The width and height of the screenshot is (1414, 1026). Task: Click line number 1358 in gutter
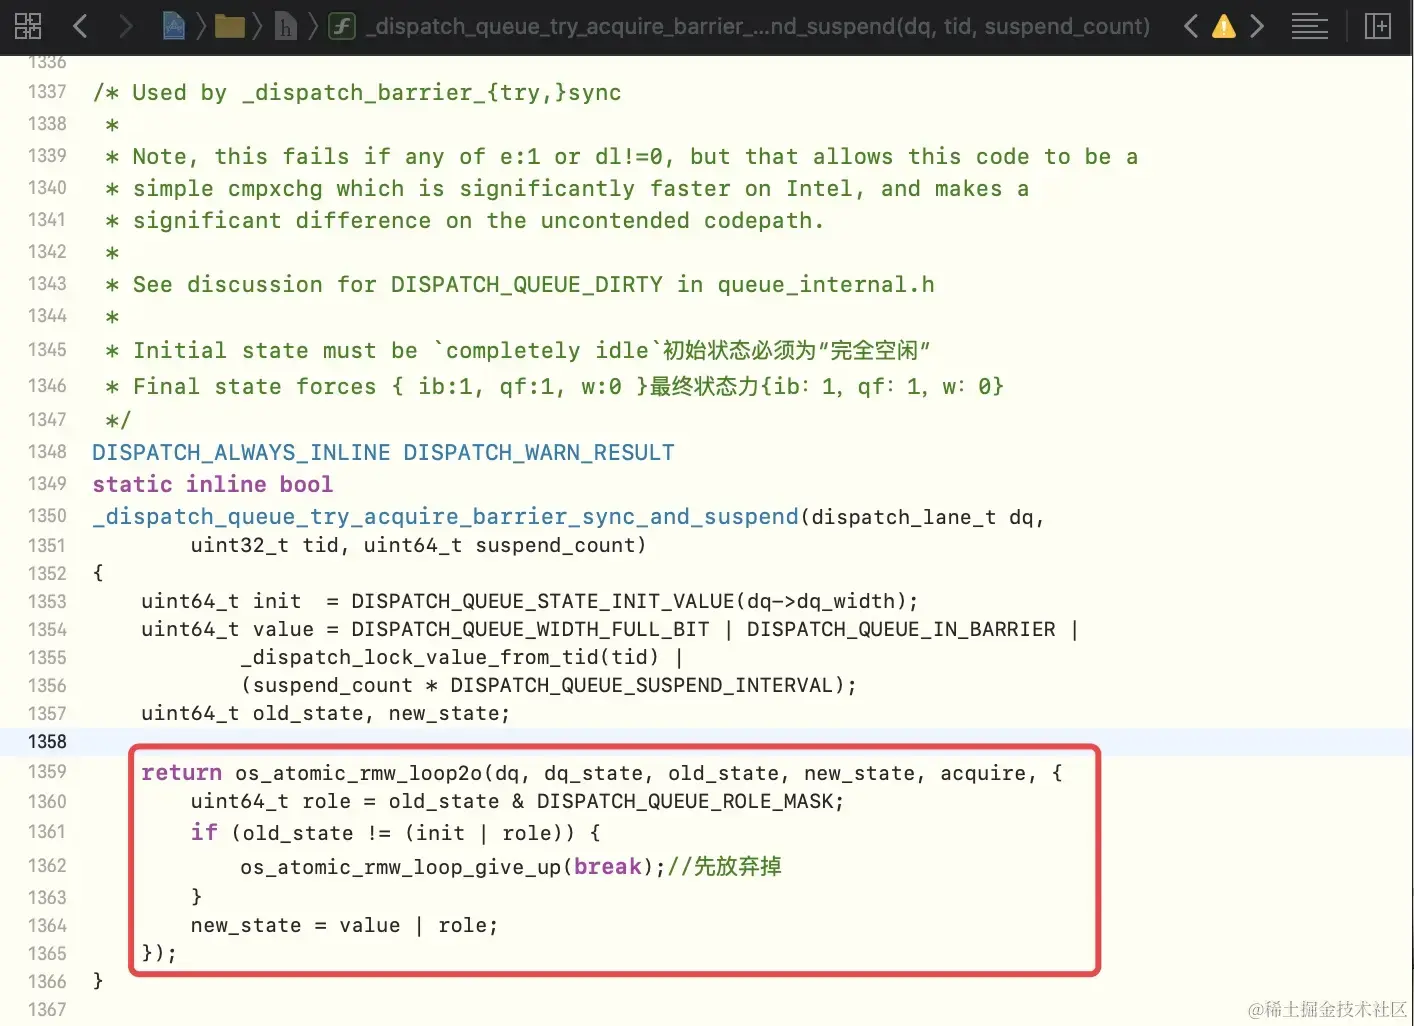(x=47, y=741)
